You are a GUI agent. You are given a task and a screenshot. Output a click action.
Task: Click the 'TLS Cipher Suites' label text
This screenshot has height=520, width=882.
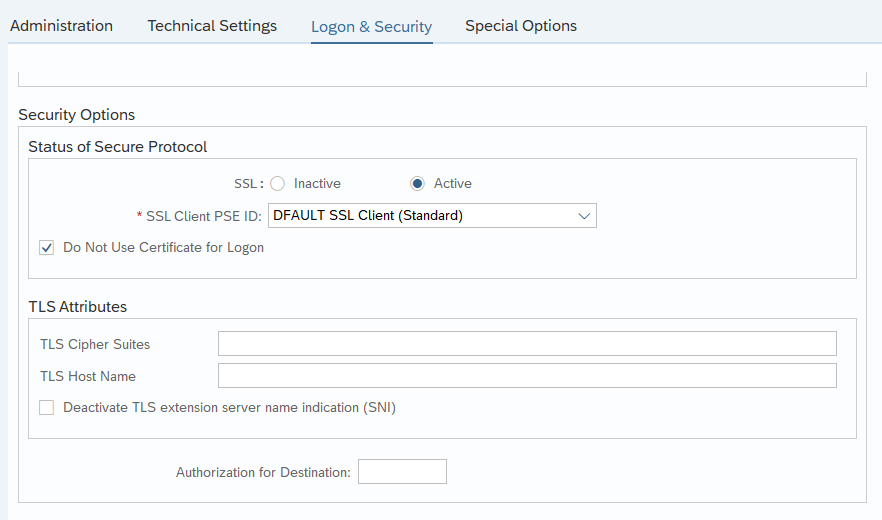tap(95, 344)
